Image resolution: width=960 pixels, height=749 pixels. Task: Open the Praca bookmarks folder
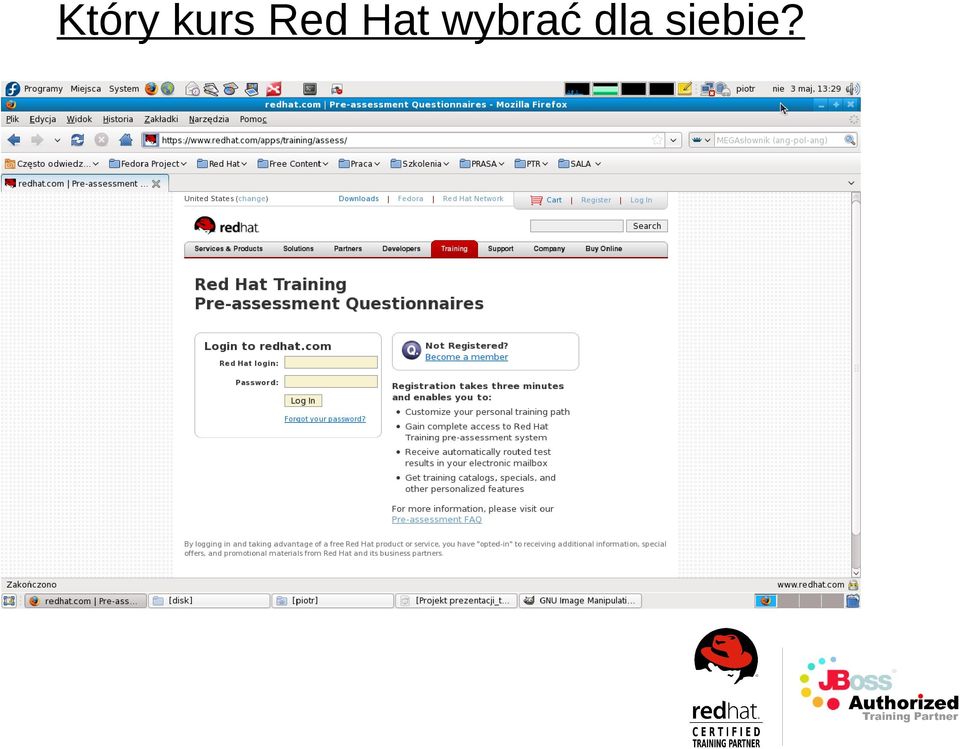tap(359, 164)
